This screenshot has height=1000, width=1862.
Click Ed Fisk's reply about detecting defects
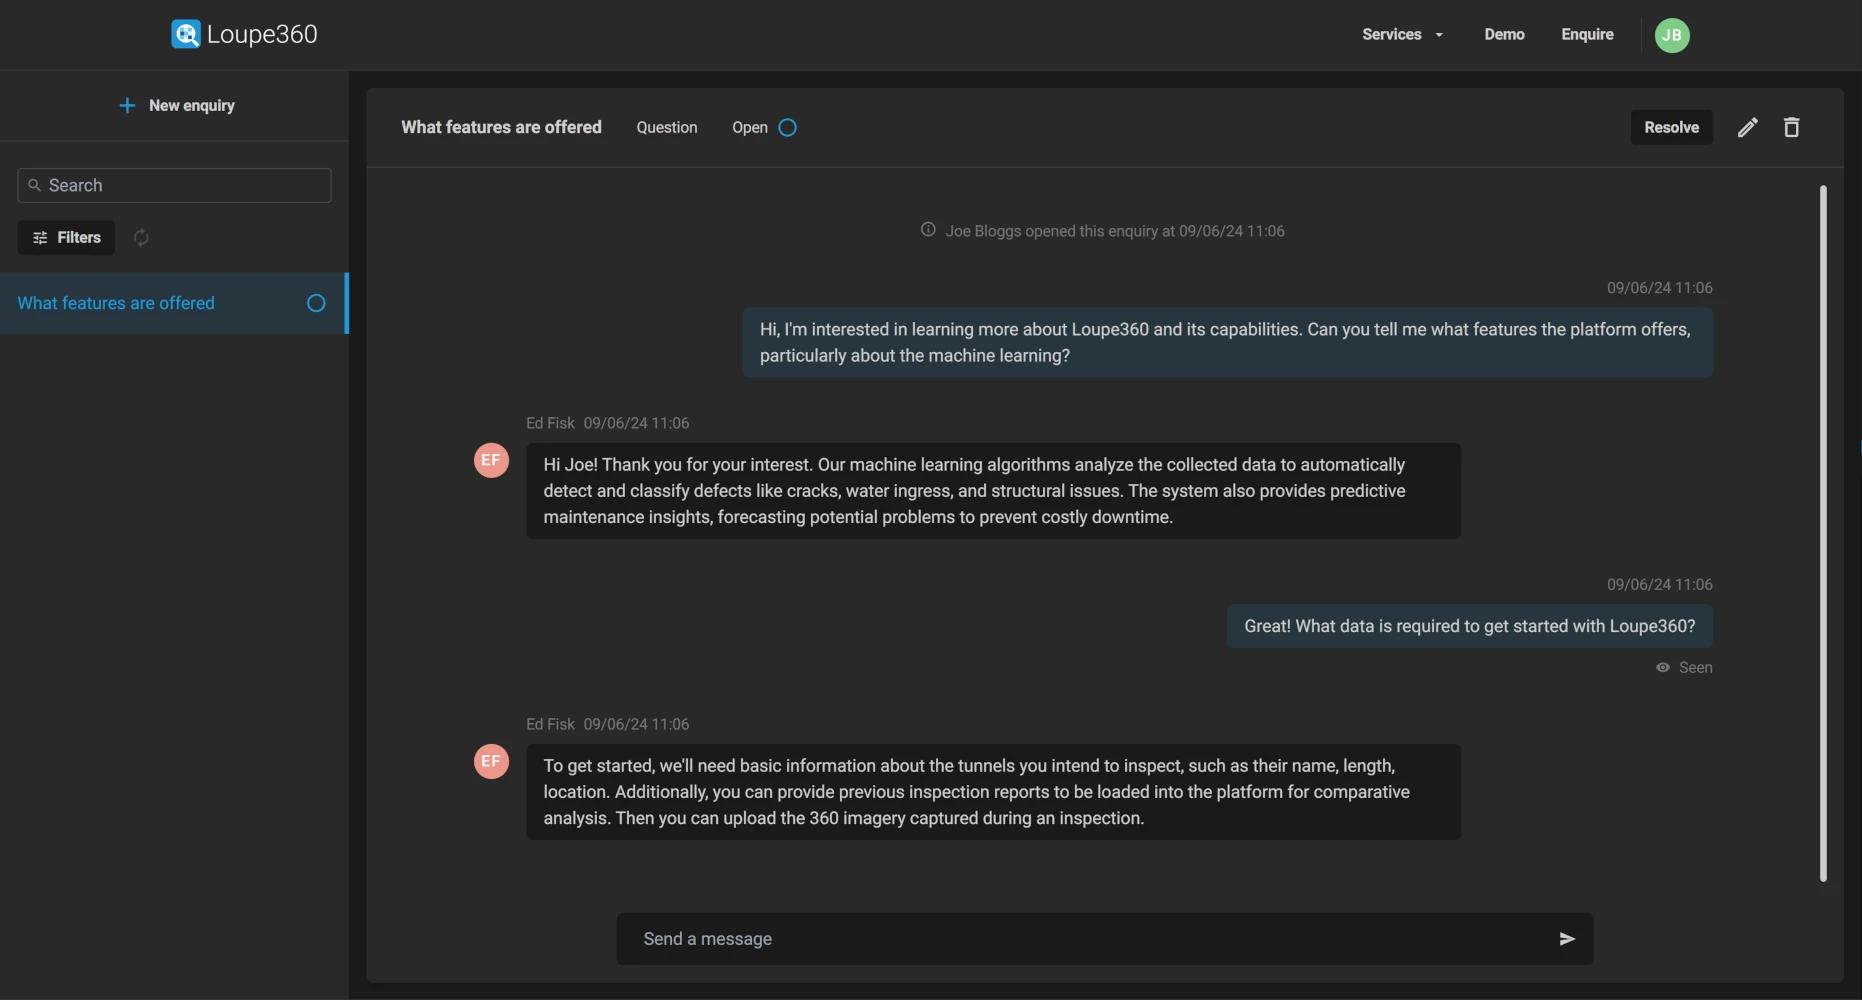tap(993, 491)
